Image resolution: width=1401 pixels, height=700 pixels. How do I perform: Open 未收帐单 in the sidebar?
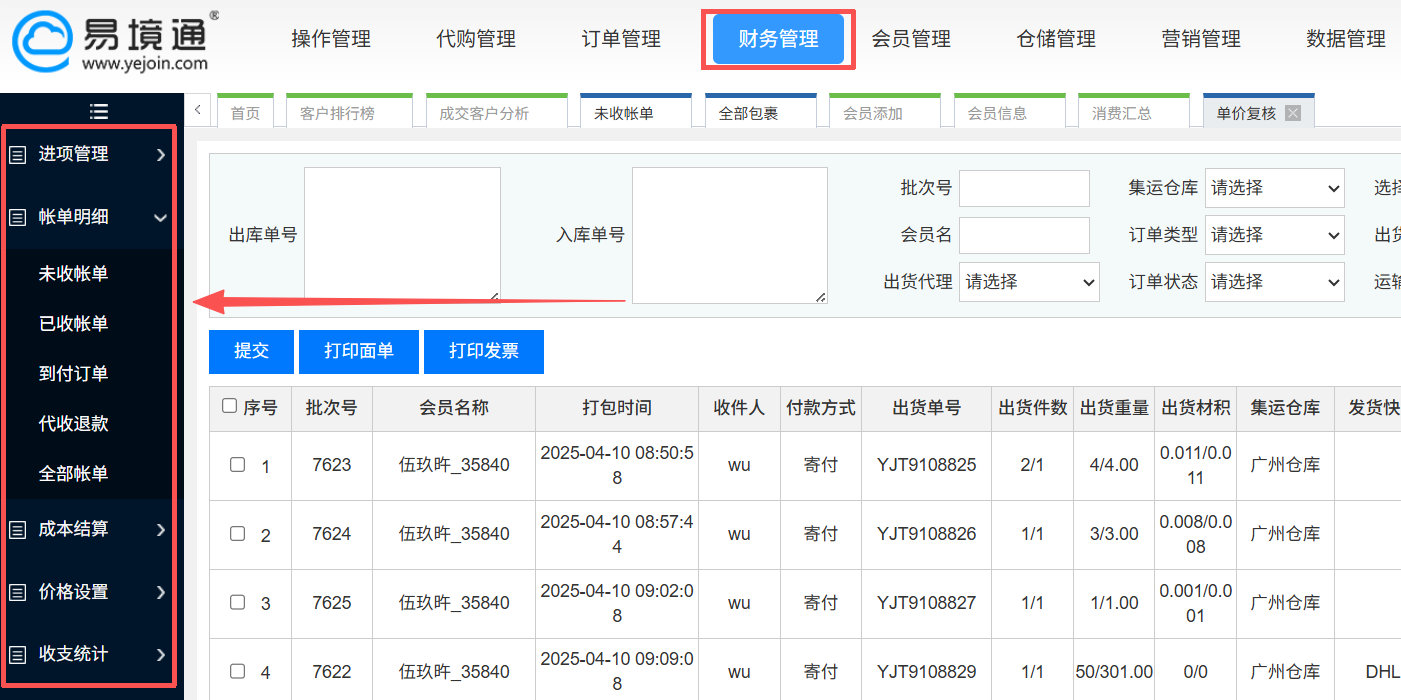(73, 274)
